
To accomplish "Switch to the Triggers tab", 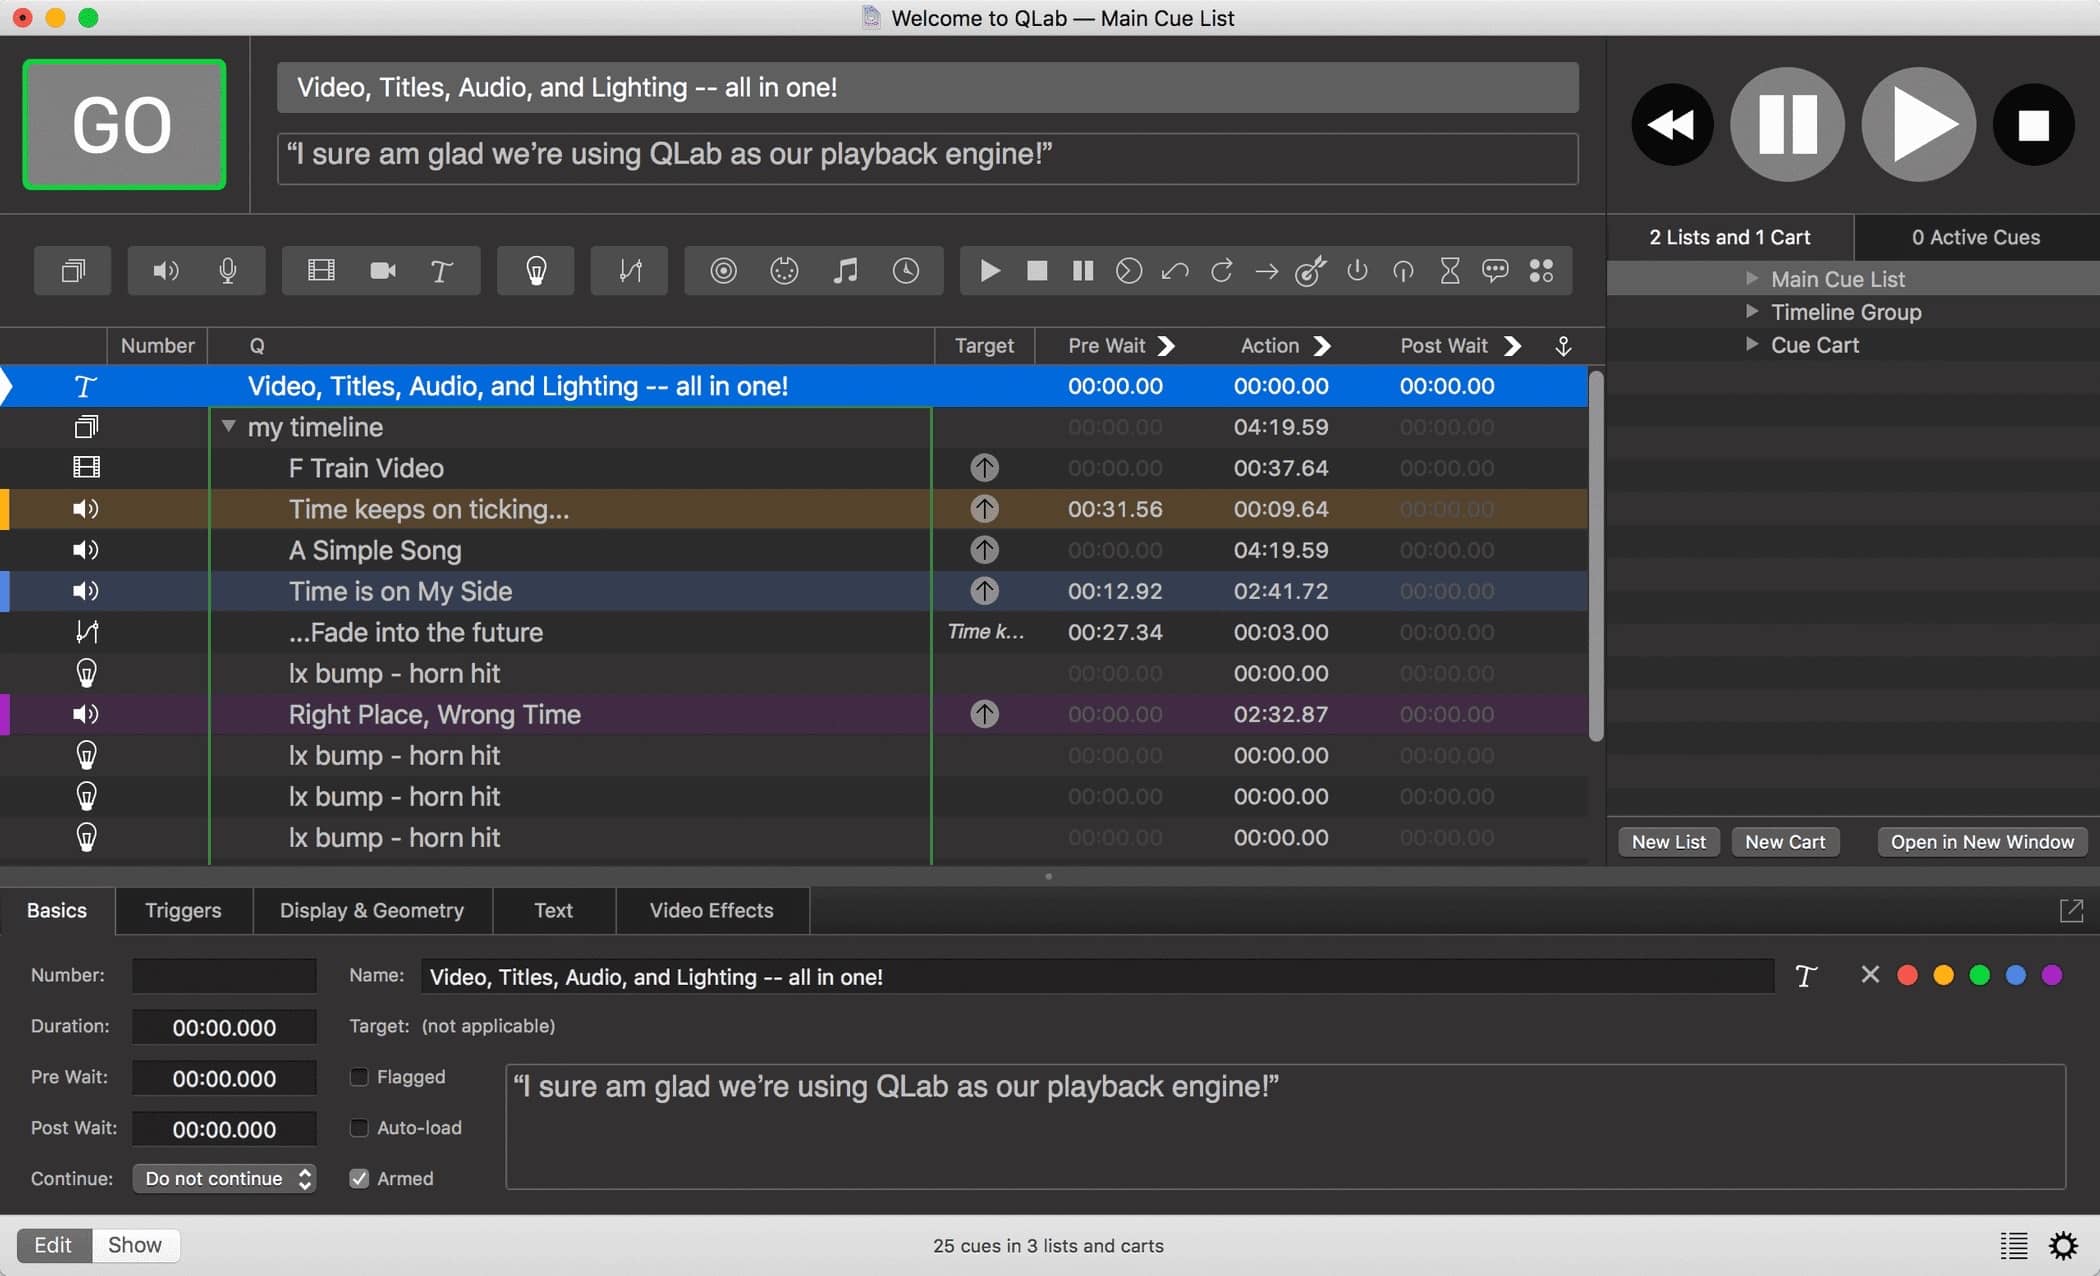I will coord(183,910).
